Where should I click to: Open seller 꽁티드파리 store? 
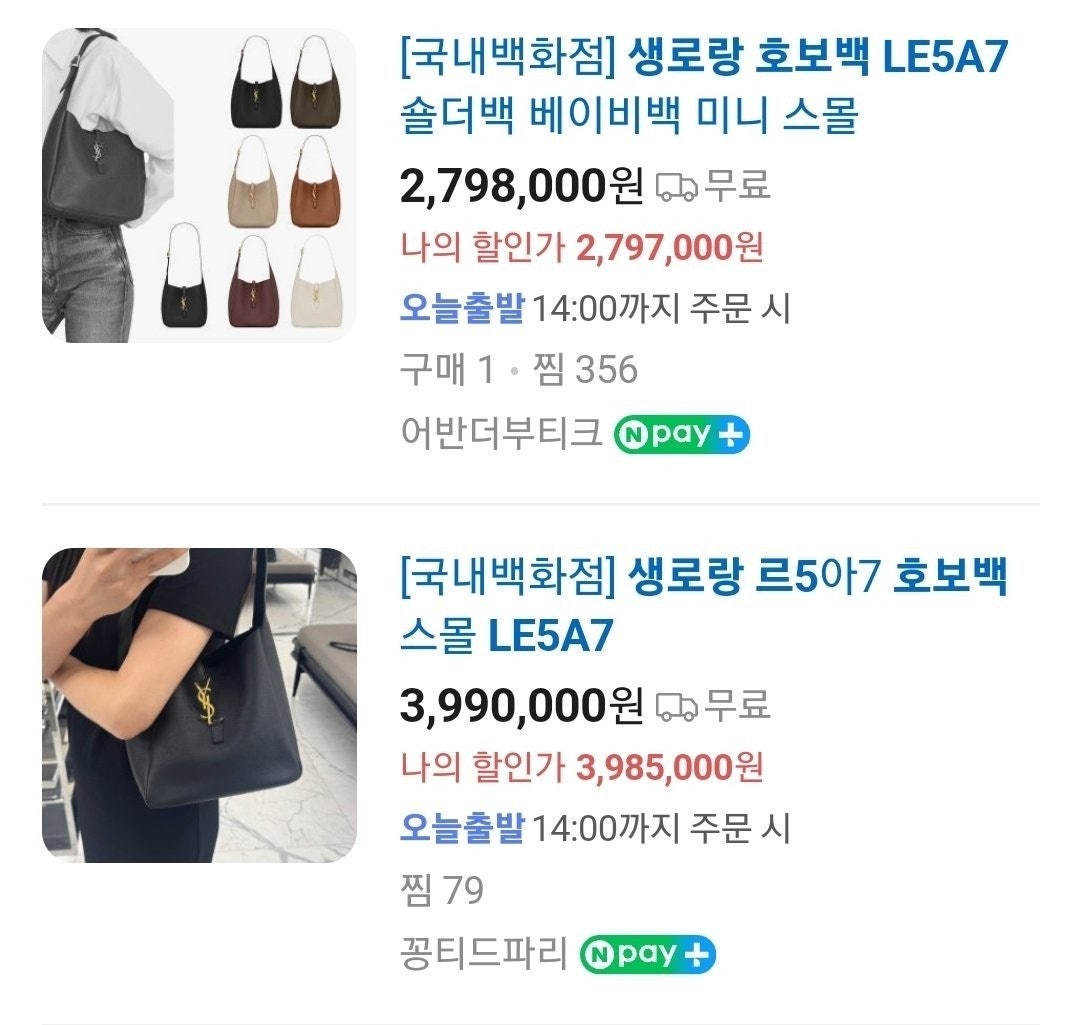(484, 953)
